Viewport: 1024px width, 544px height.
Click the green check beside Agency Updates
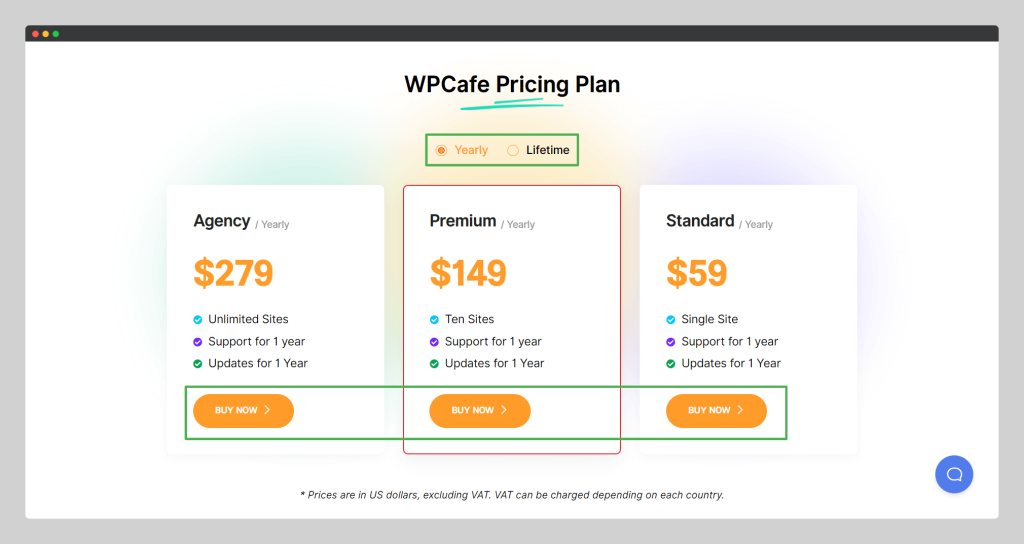tap(198, 364)
